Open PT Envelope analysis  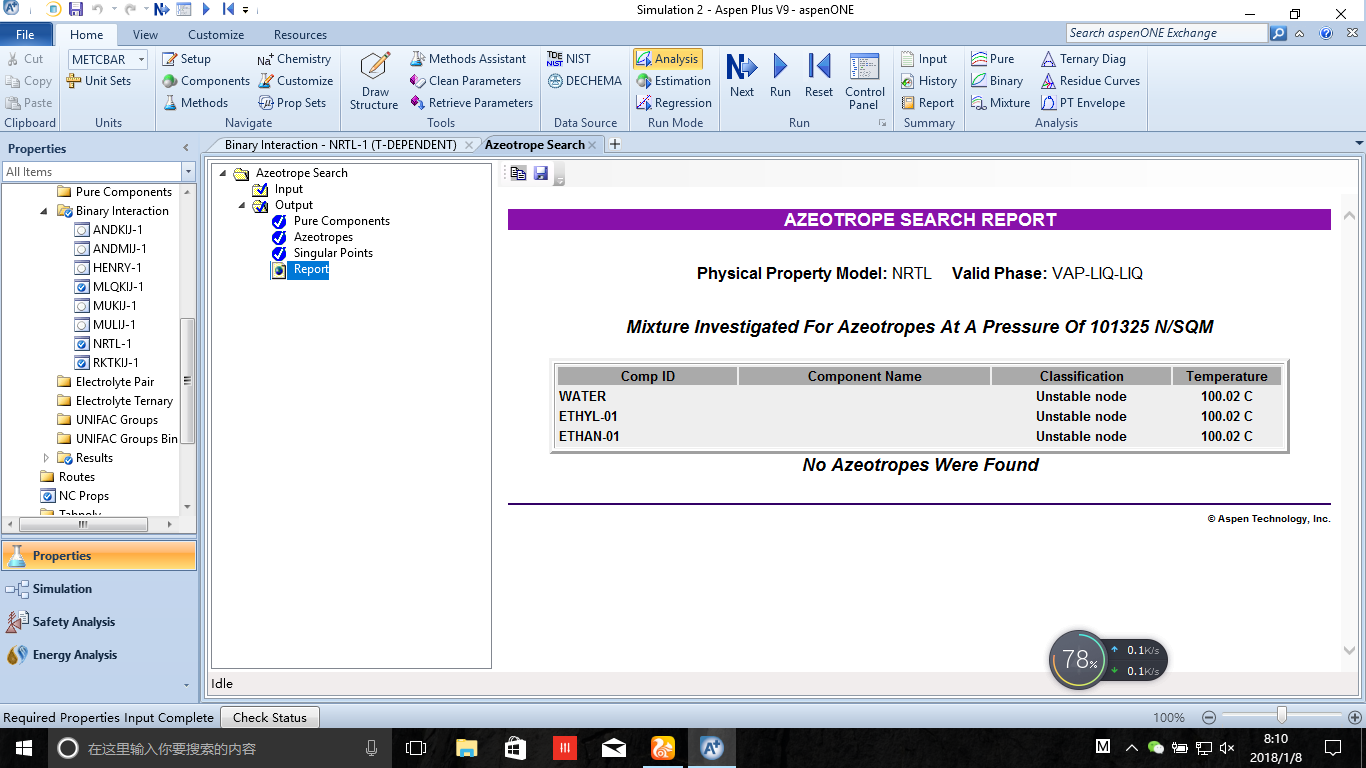[x=1083, y=103]
